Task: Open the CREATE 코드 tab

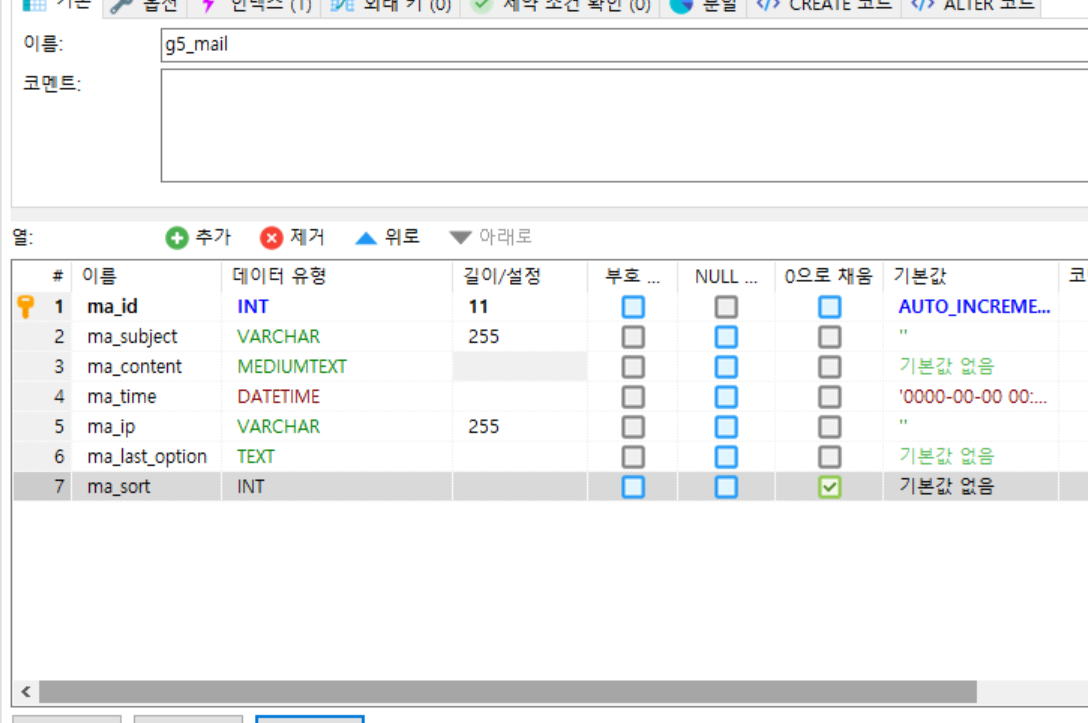Action: click(825, 5)
